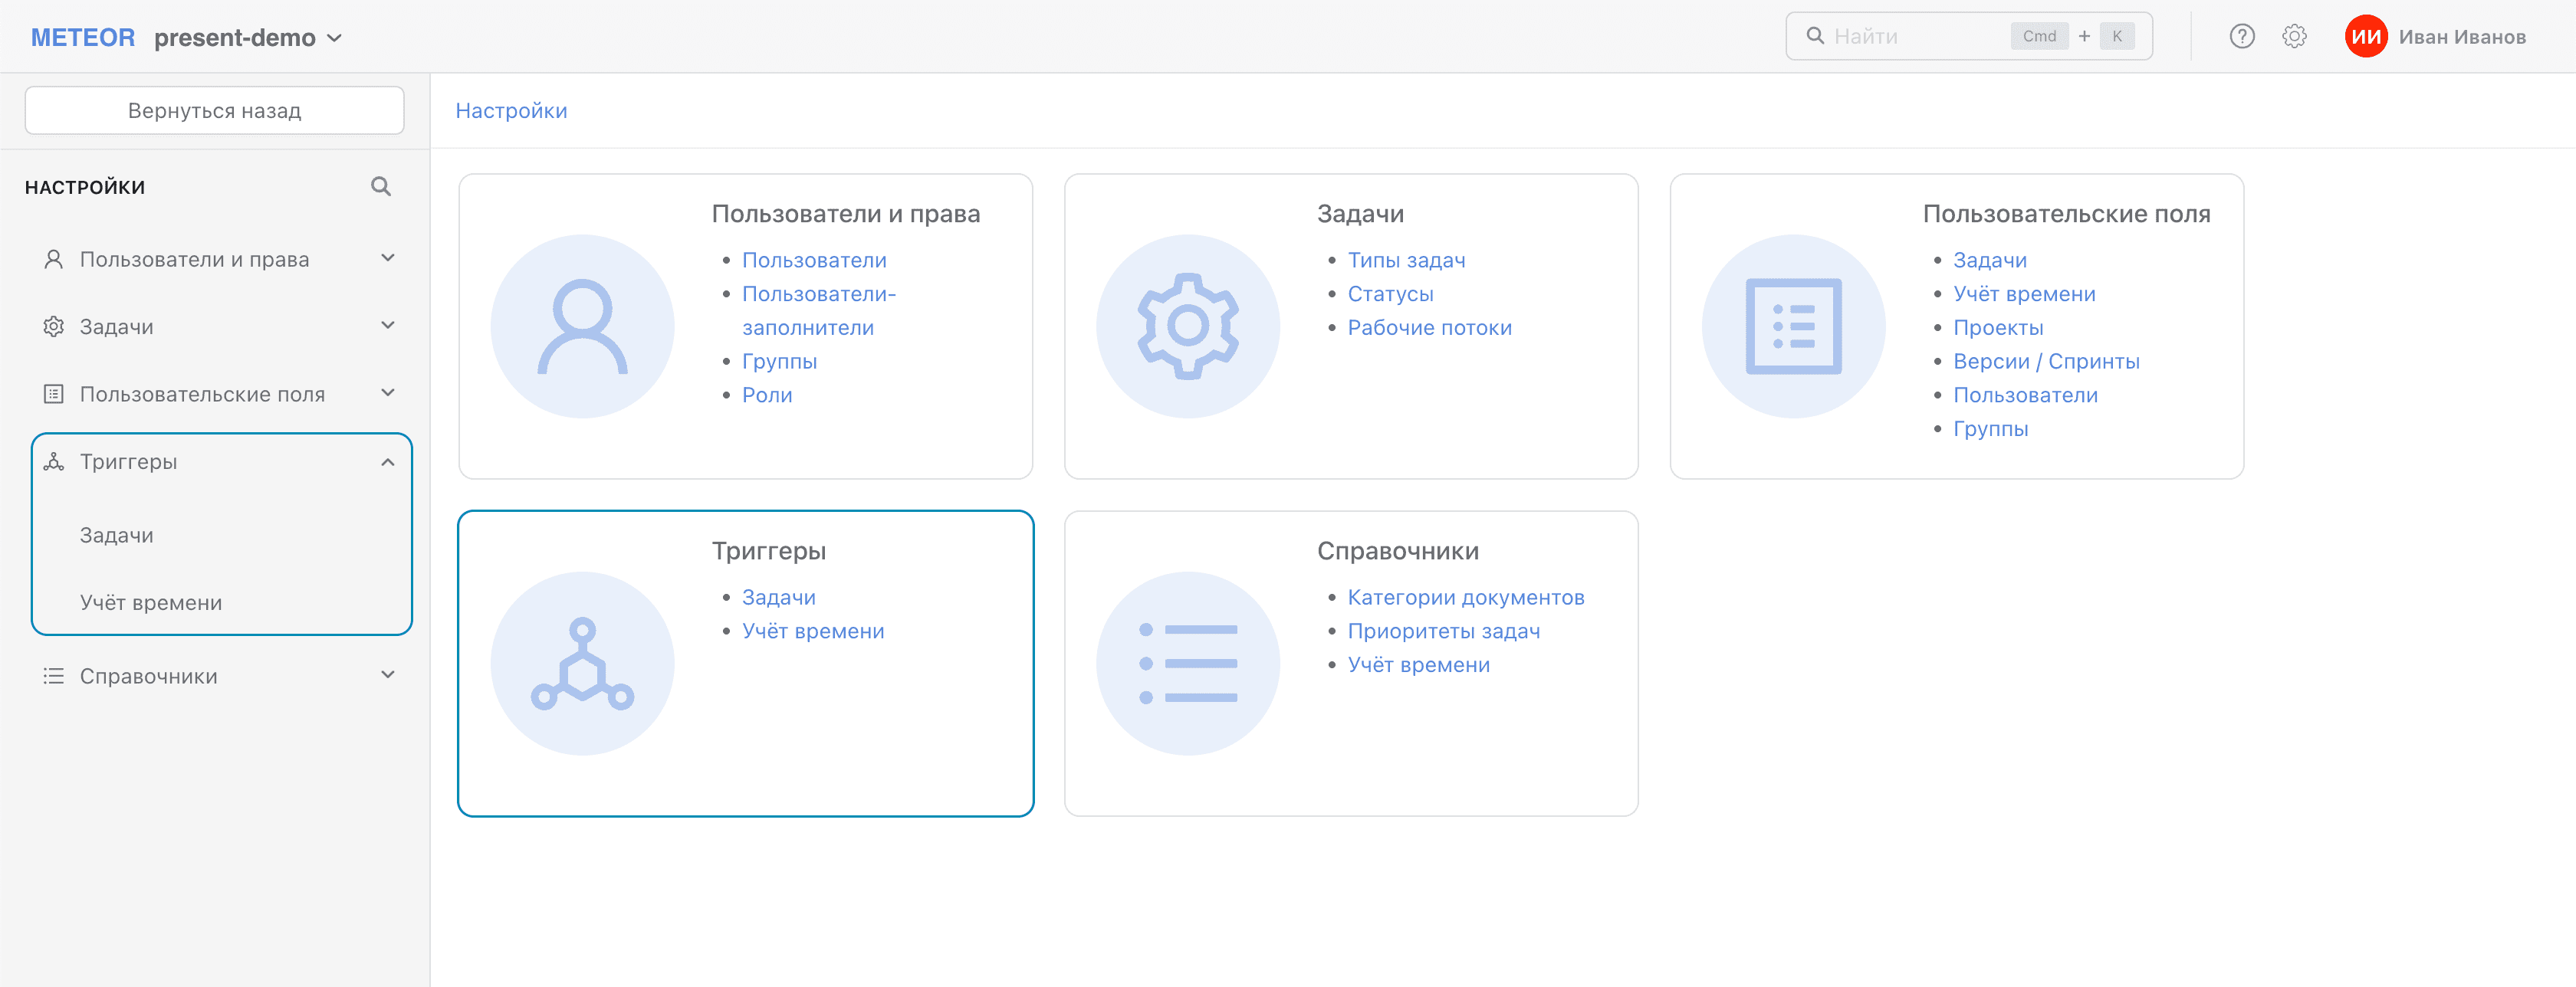2576x987 pixels.
Task: Expand Пользователи и права chevron in sidebar
Action: pos(388,258)
